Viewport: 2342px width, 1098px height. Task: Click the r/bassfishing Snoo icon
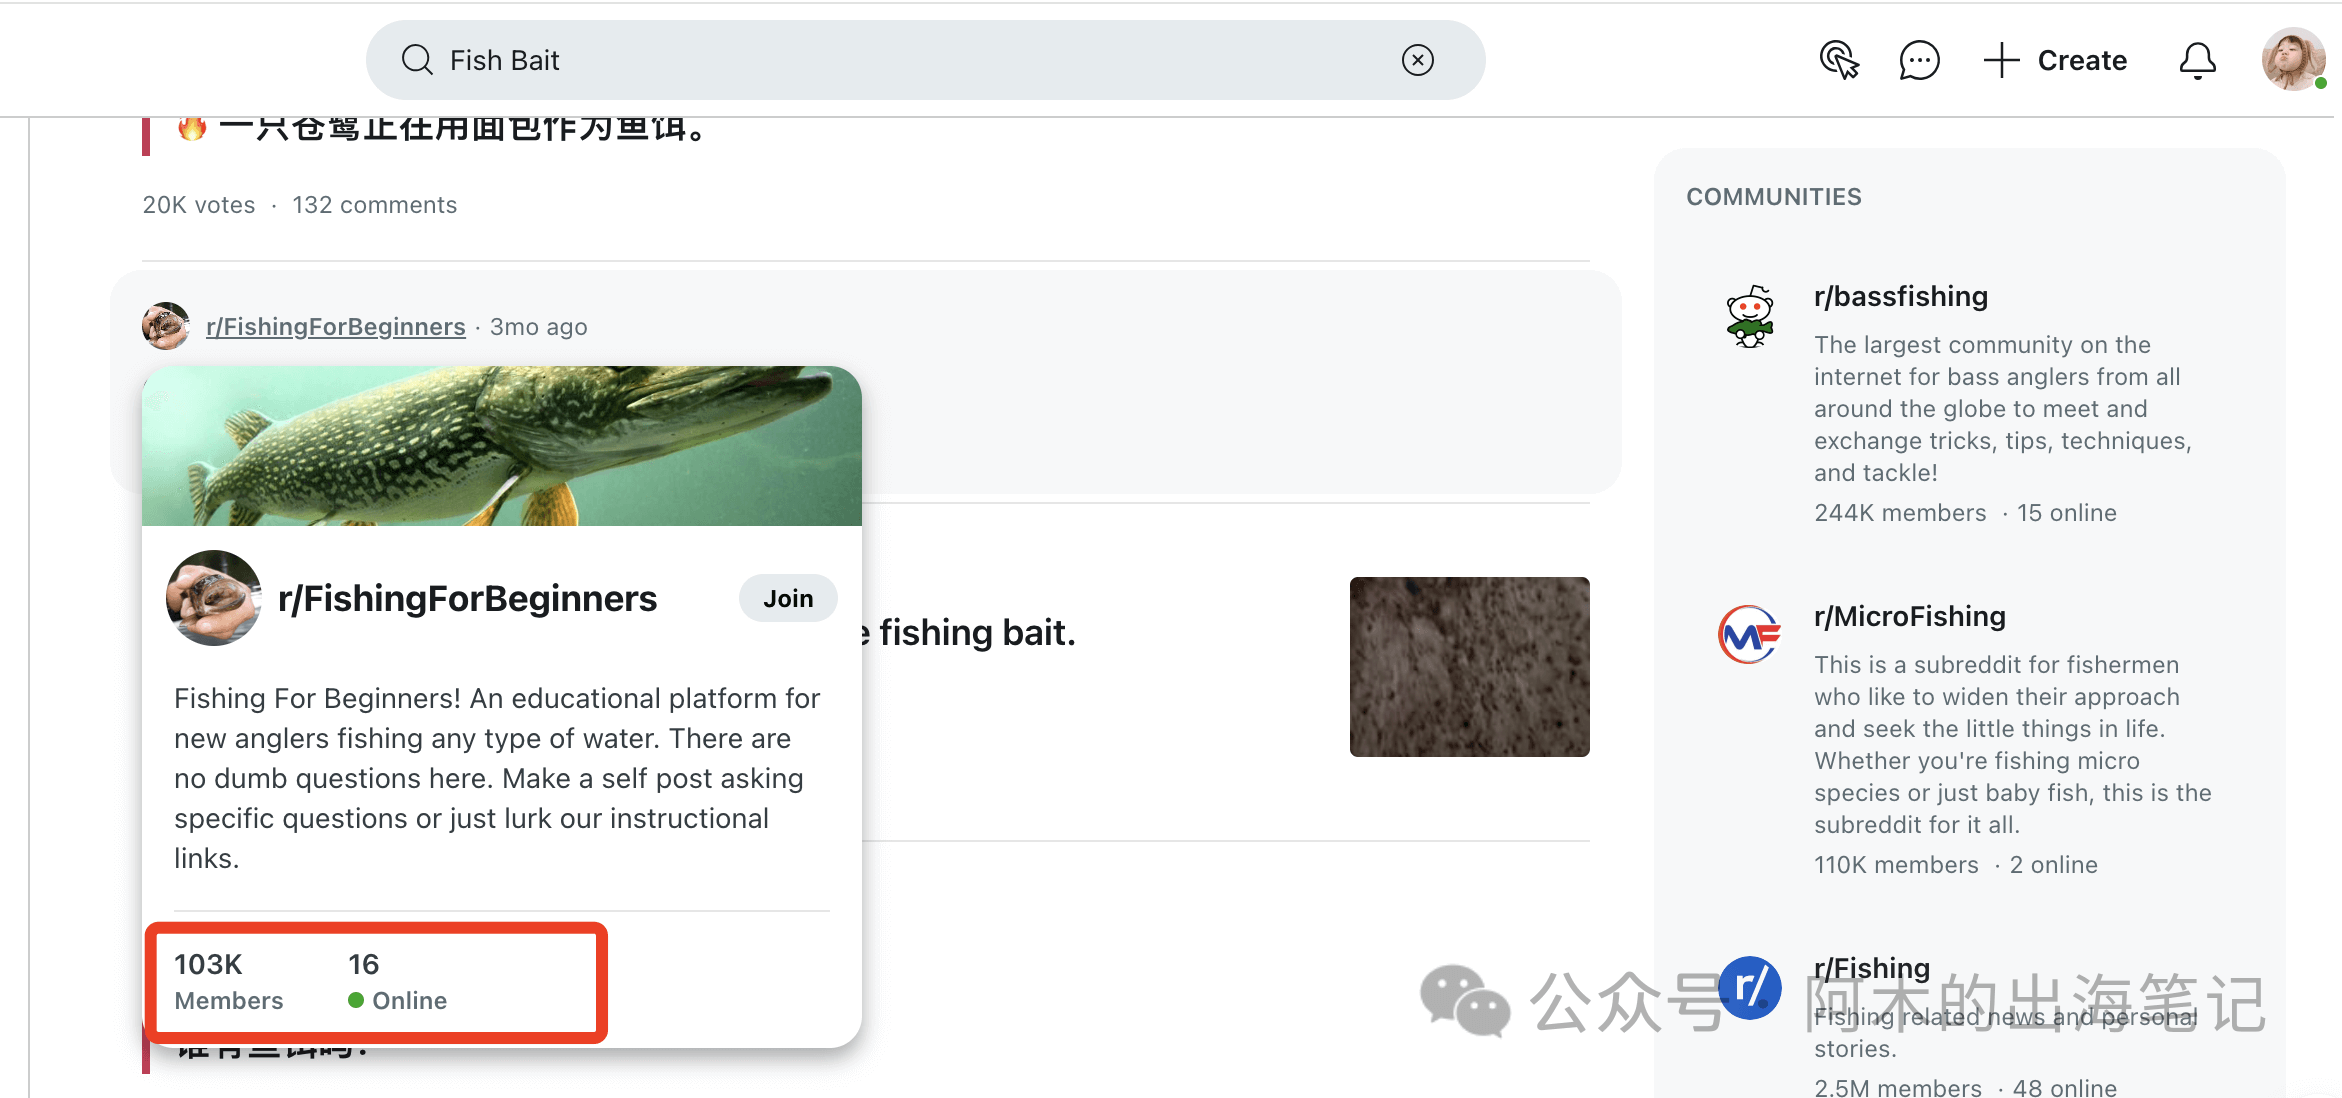tap(1749, 316)
